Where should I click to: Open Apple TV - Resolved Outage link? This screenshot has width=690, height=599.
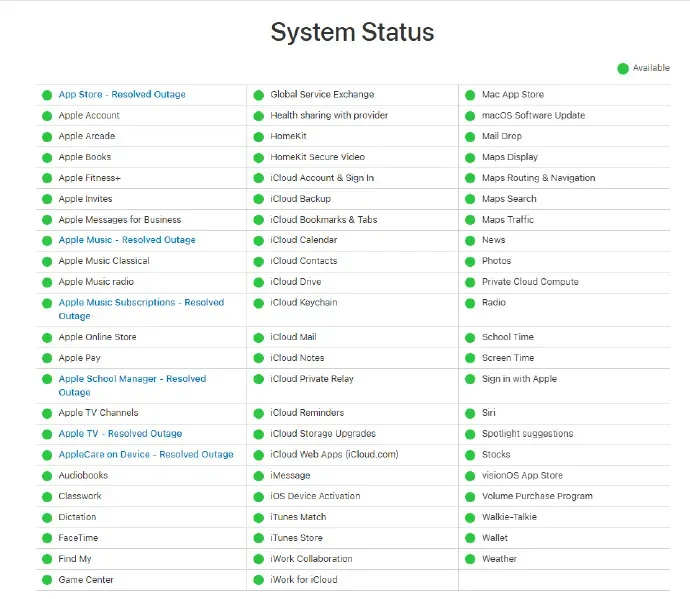(120, 434)
